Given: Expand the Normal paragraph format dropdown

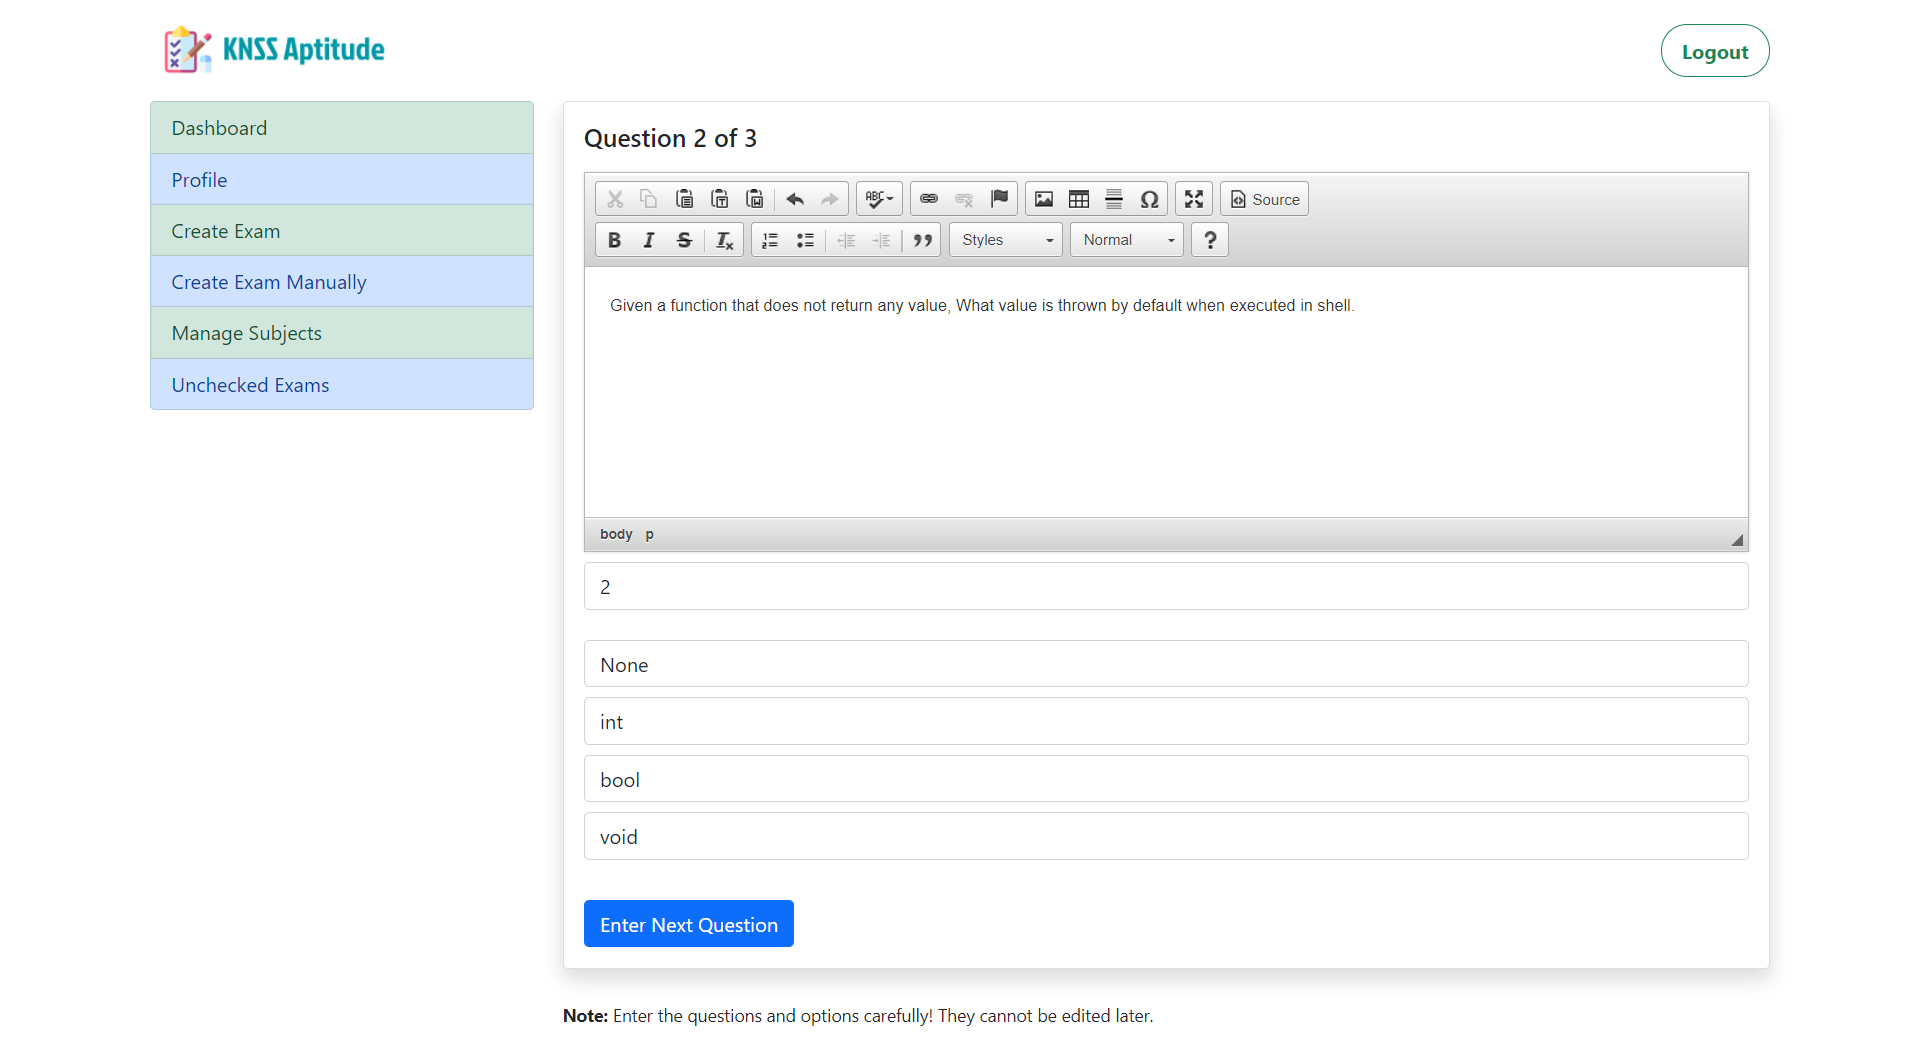Looking at the screenshot, I should click(x=1127, y=240).
